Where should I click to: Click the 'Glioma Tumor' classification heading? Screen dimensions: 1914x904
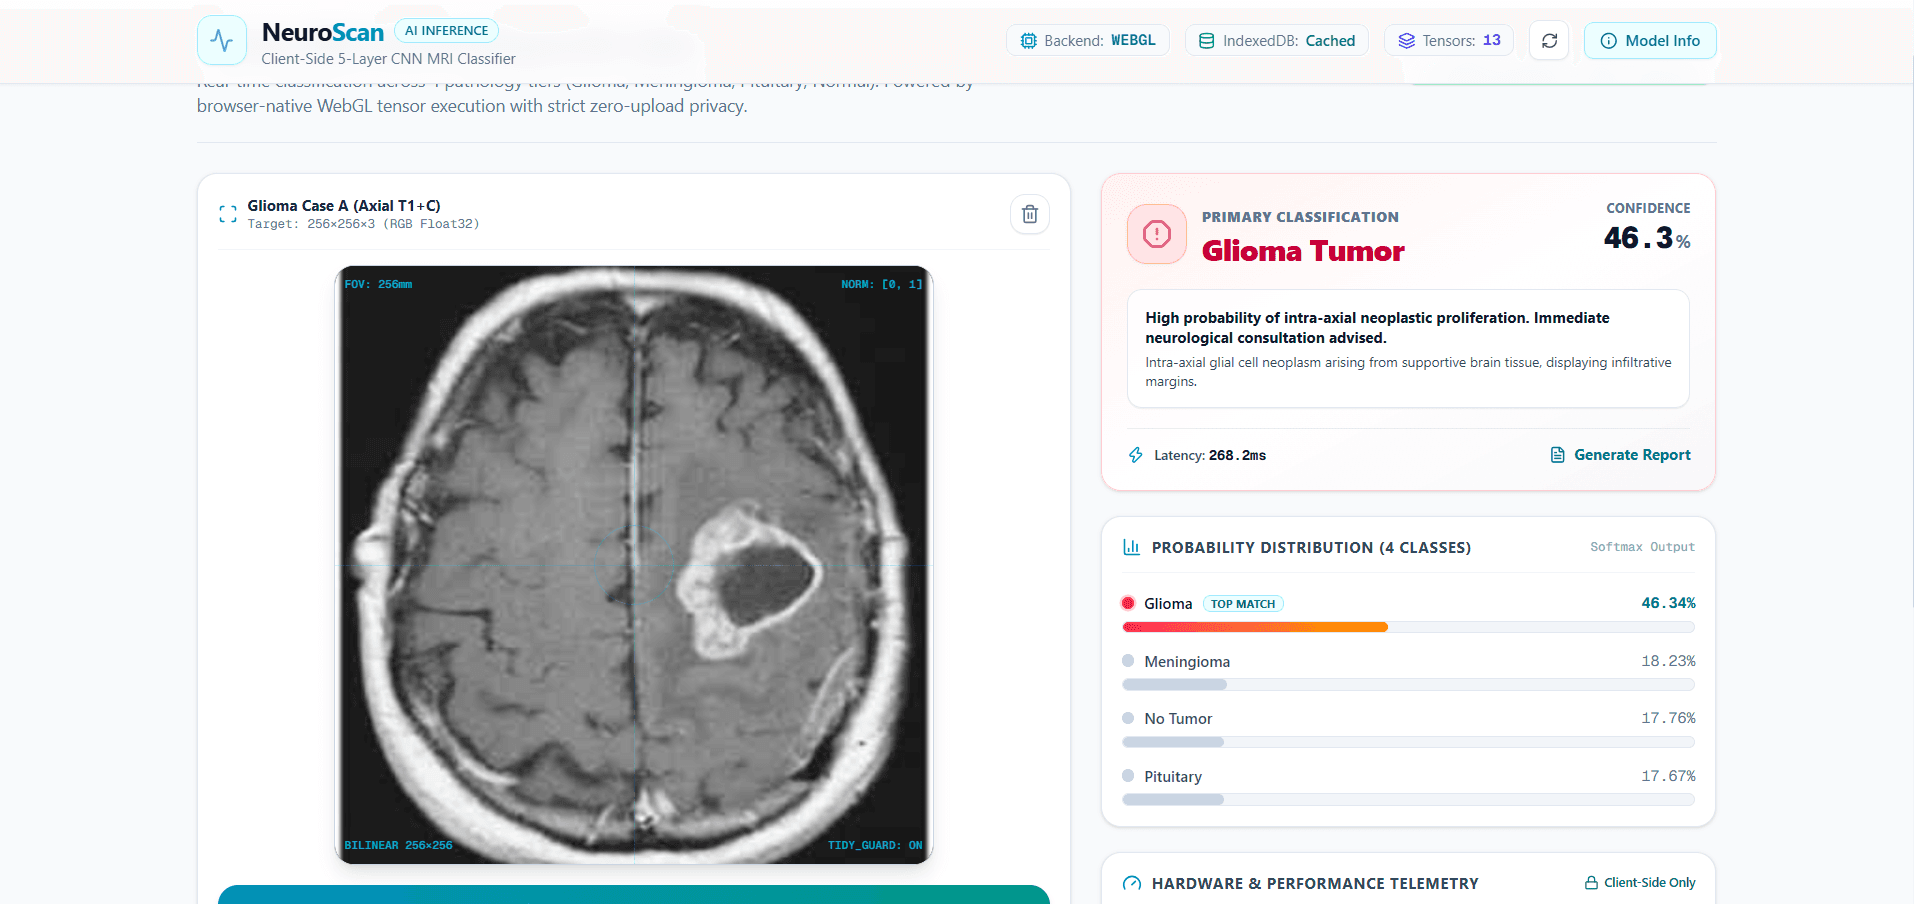pyautogui.click(x=1303, y=251)
